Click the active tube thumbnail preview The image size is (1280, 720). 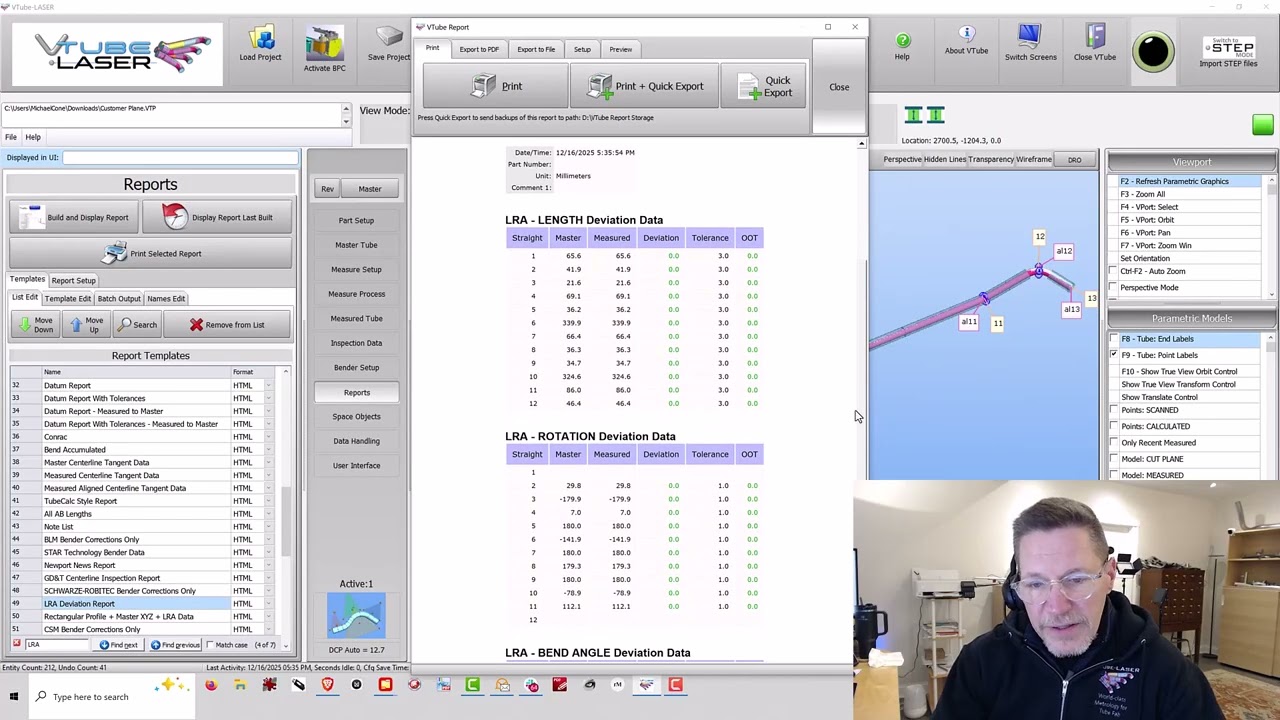coord(356,615)
